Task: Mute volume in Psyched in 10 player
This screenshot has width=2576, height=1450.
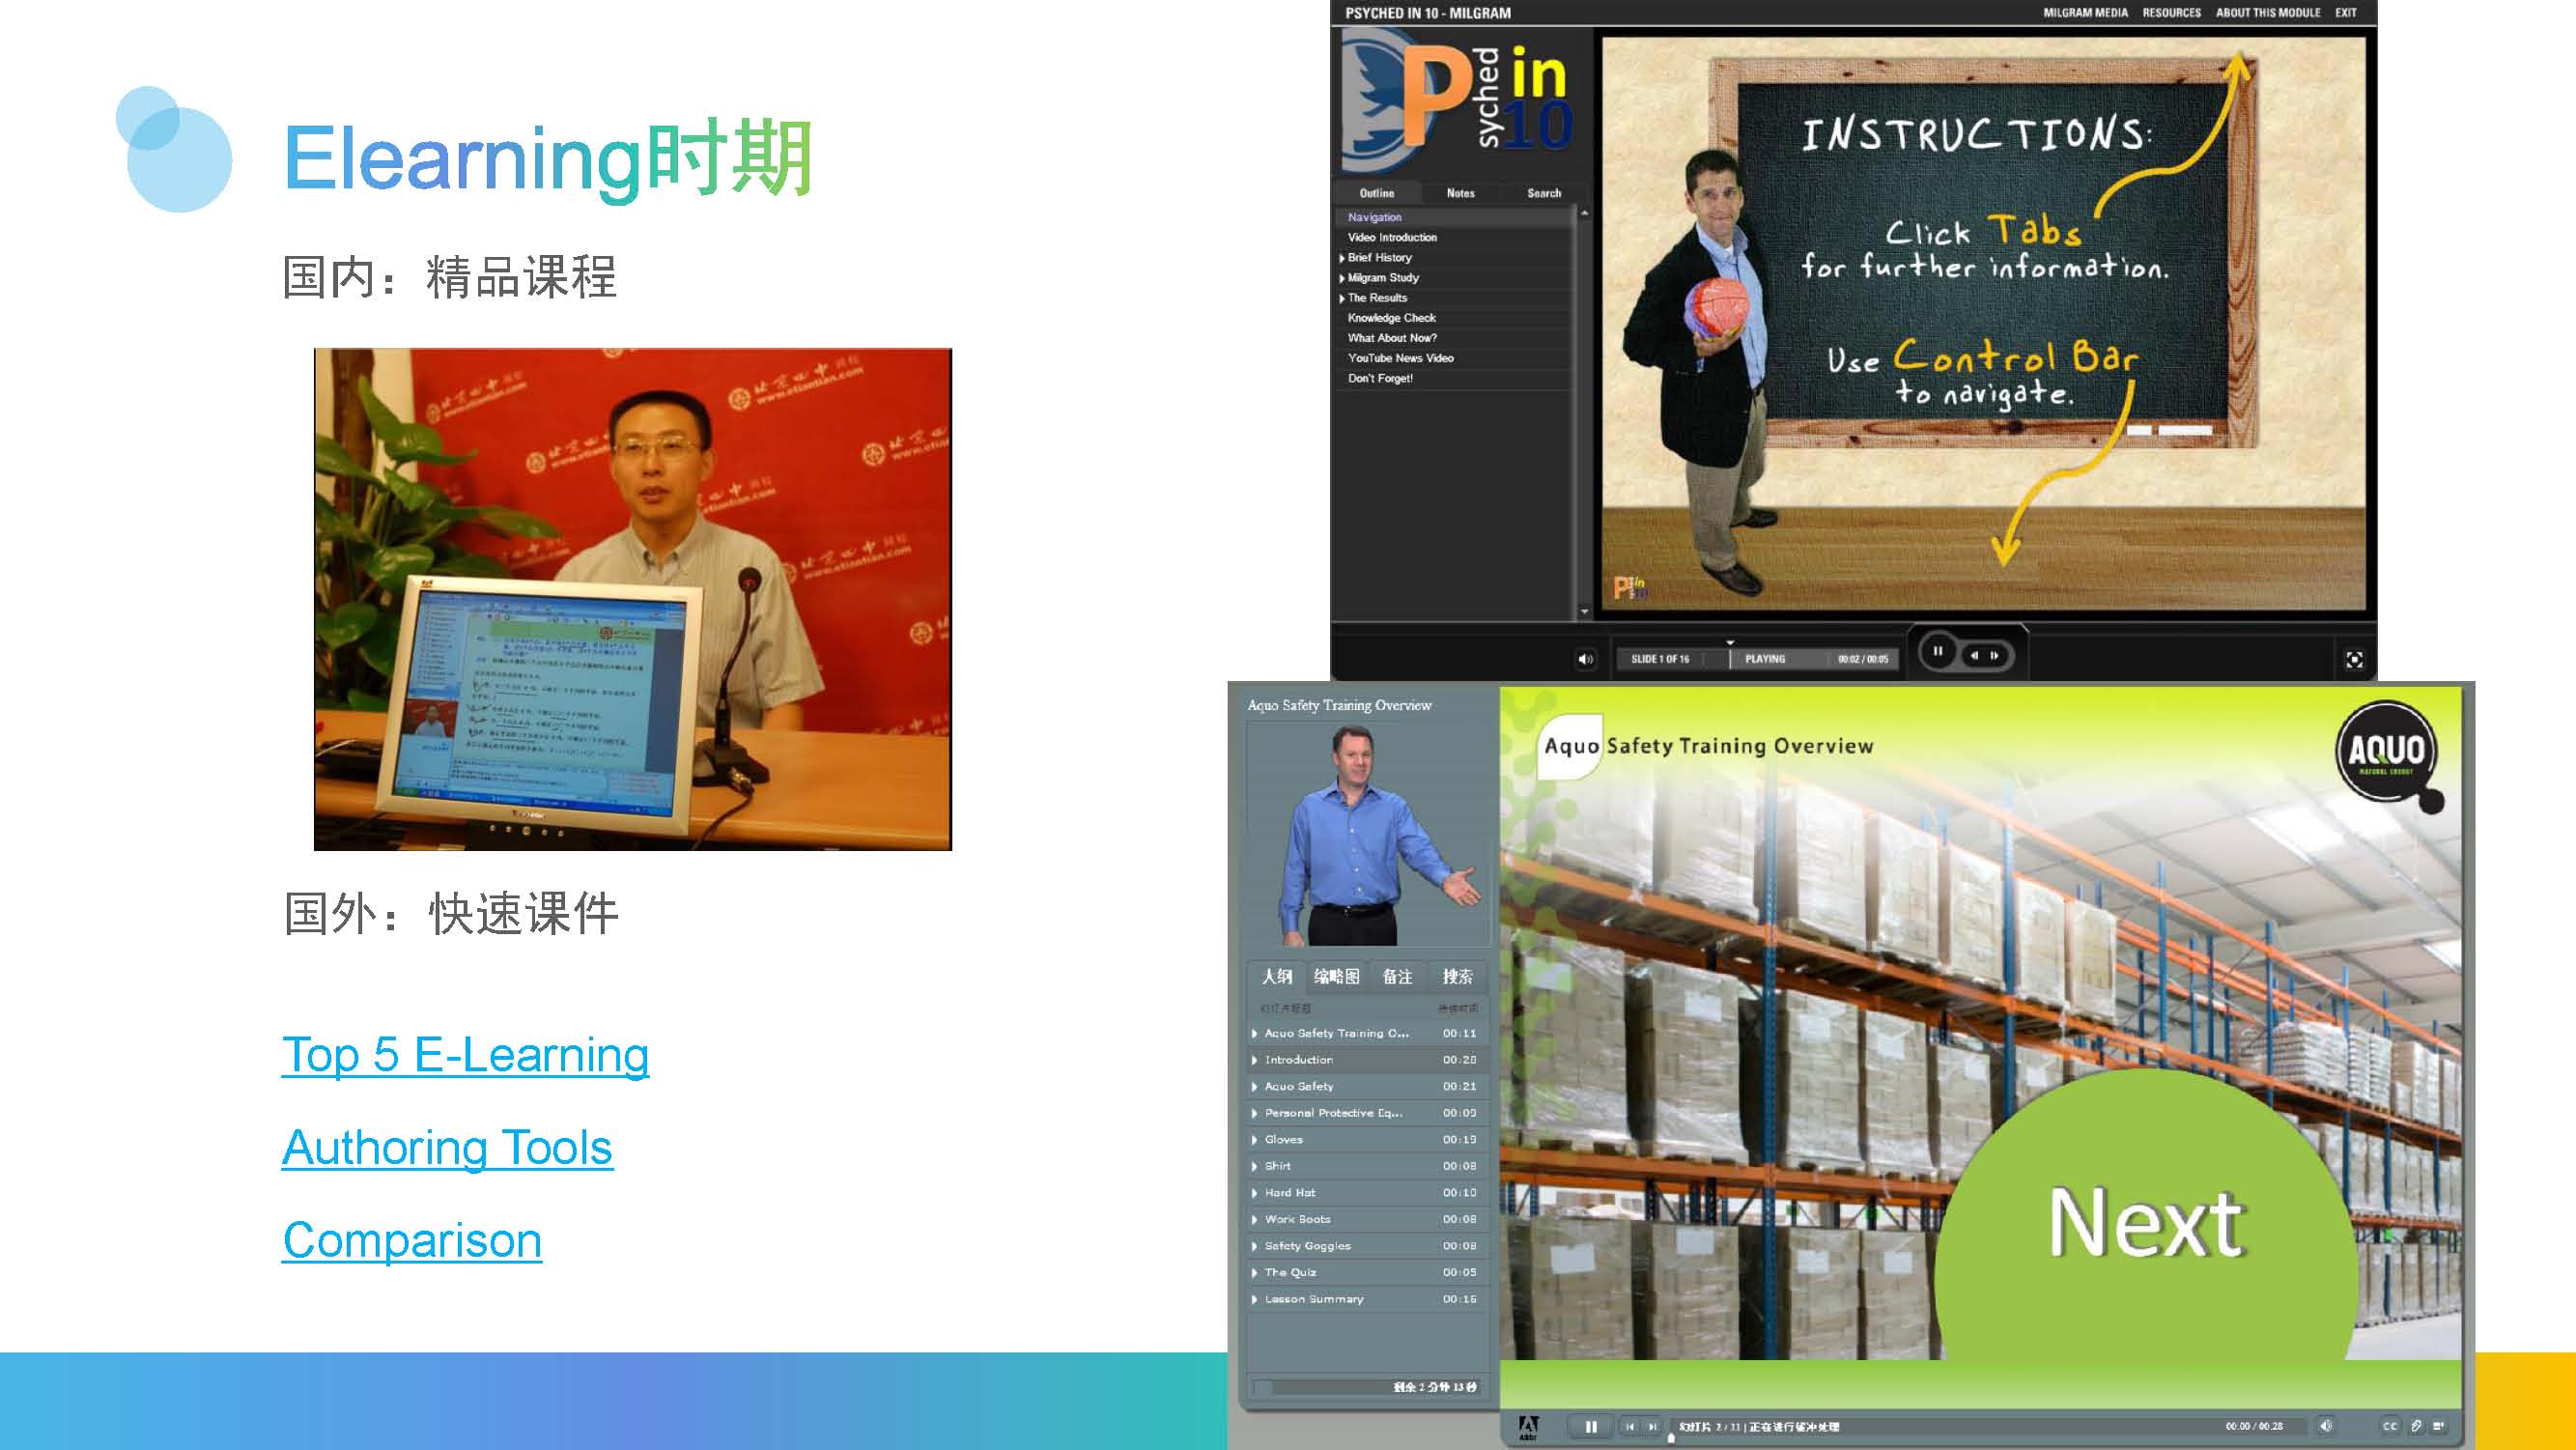Action: (1585, 659)
